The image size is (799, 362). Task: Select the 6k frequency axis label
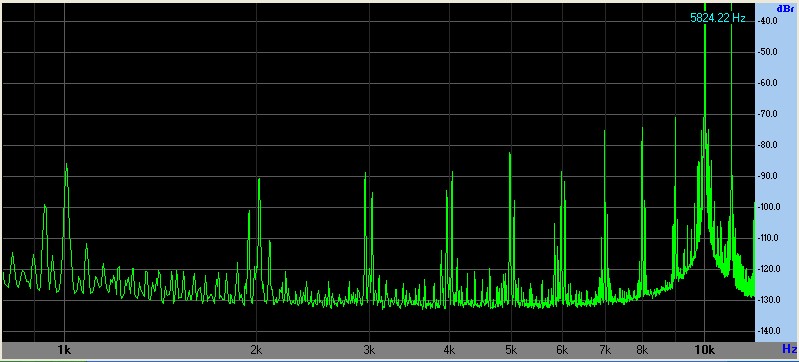point(562,350)
